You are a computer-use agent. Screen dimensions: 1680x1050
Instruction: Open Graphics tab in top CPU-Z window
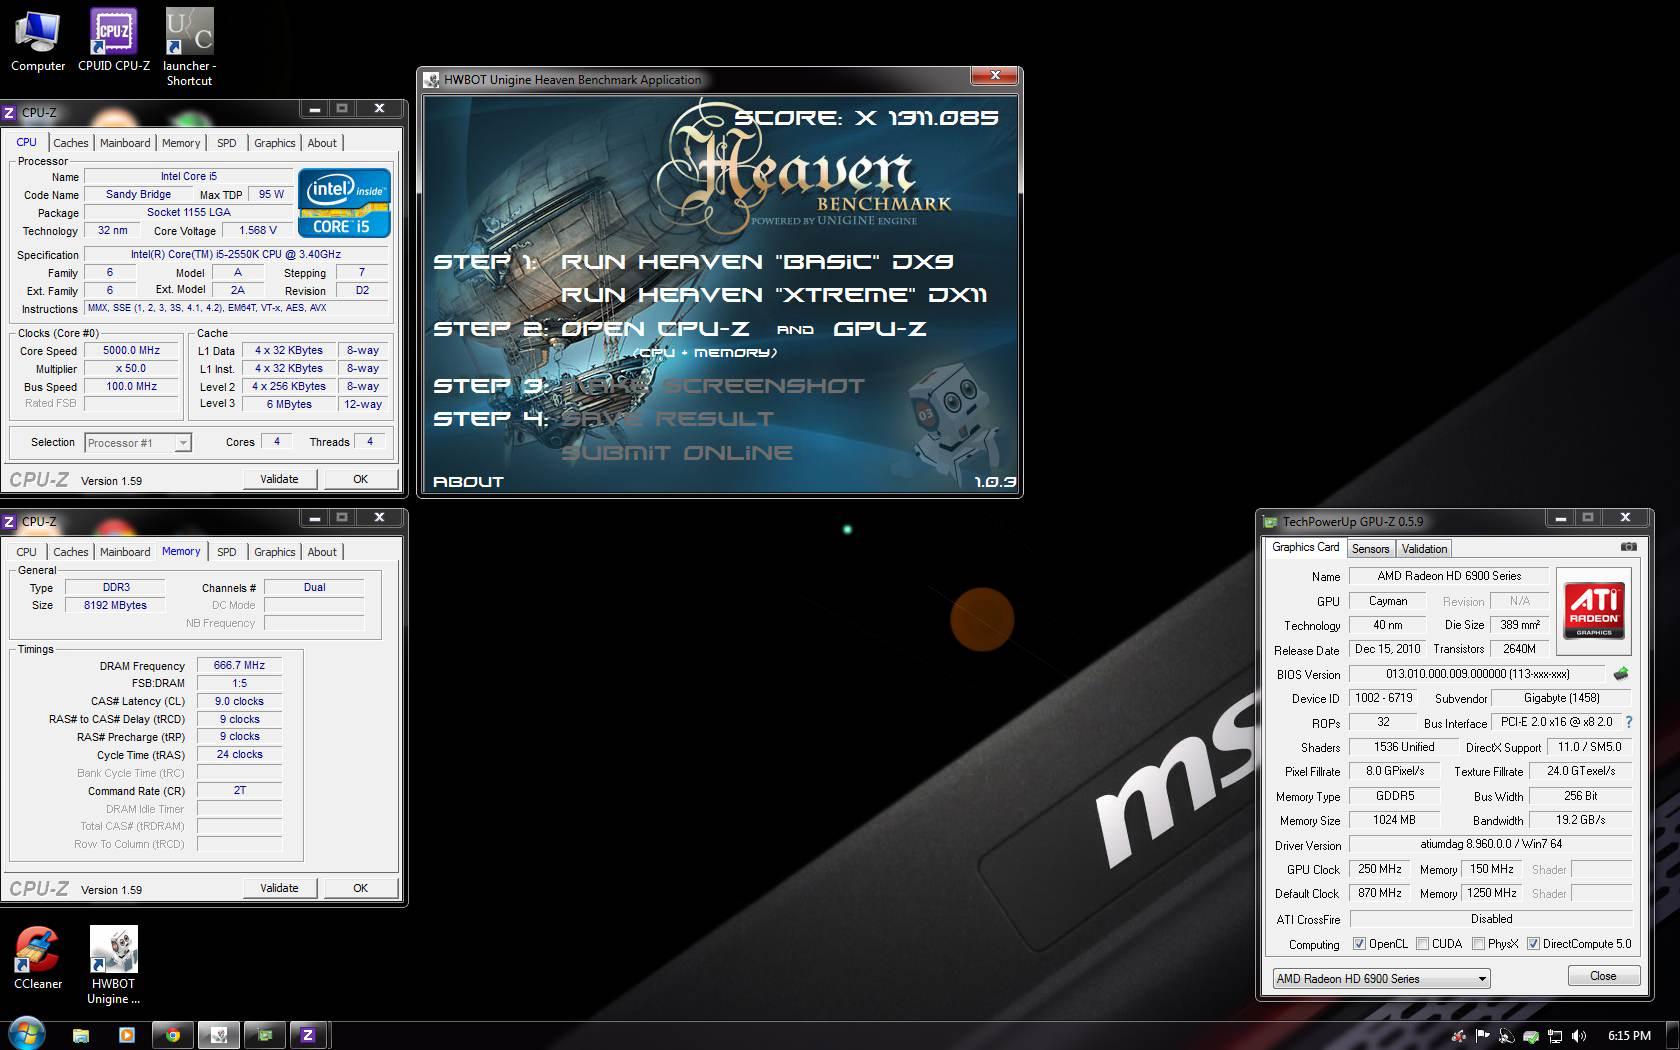[274, 143]
